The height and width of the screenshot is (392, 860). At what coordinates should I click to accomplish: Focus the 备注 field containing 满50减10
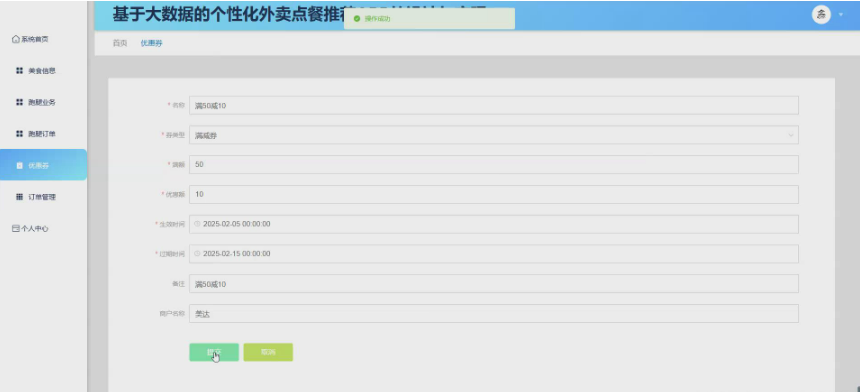494,283
